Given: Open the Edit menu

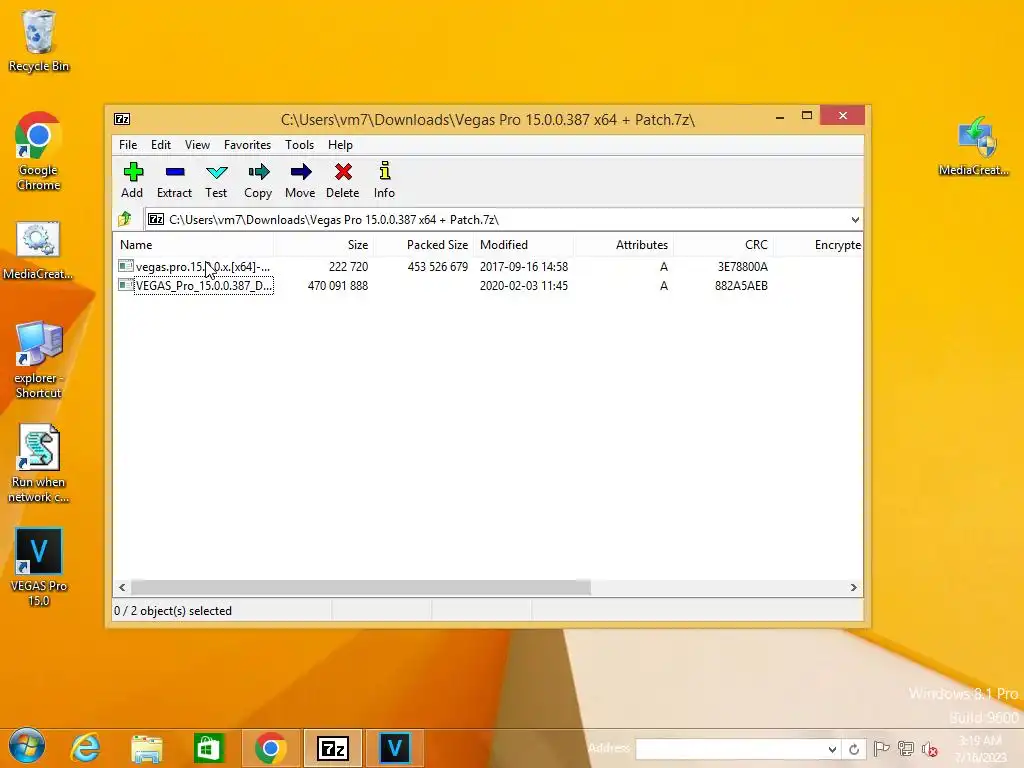Looking at the screenshot, I should 161,145.
